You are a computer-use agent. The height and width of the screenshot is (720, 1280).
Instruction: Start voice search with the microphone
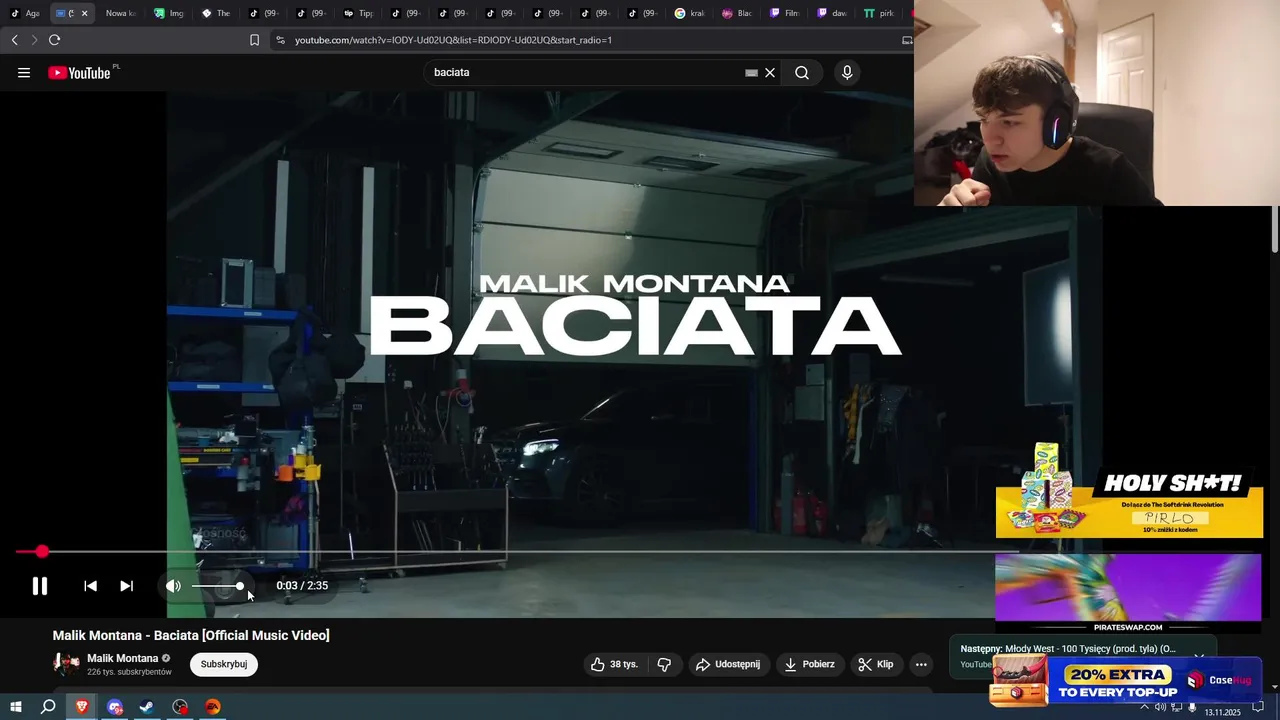pos(847,73)
